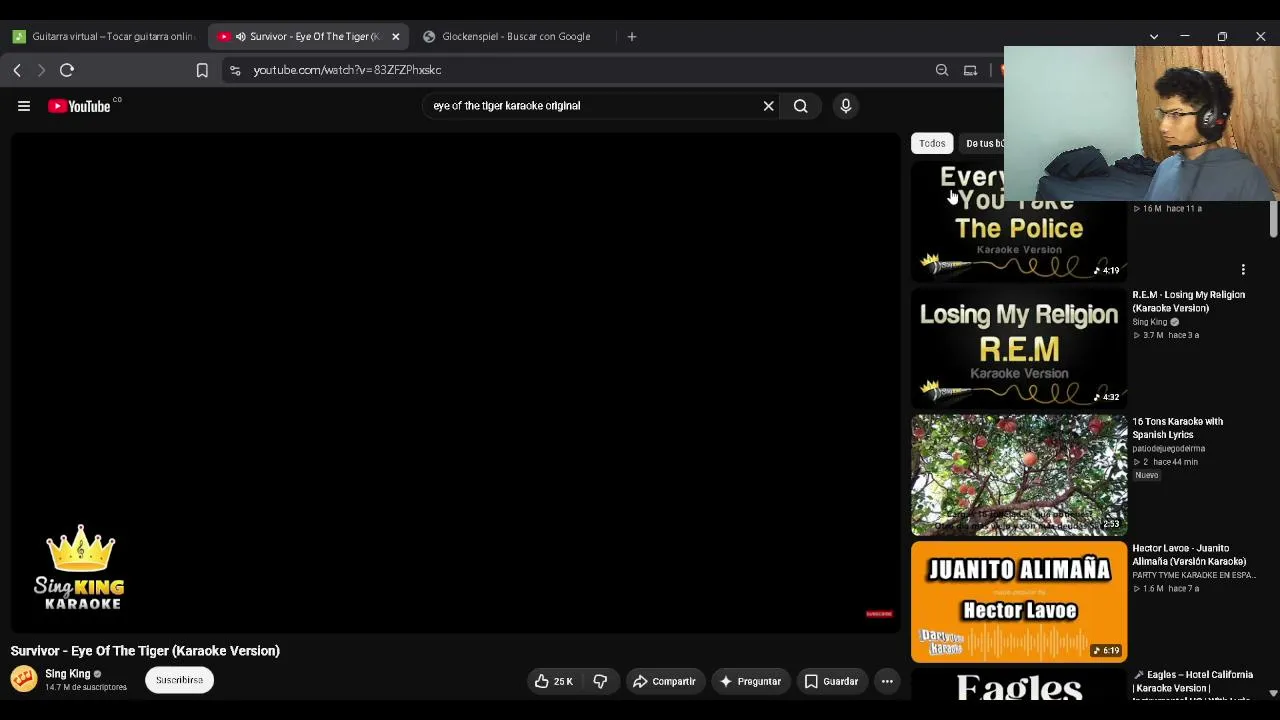Switch to the Guitarra virtual tab
The width and height of the screenshot is (1280, 720).
[103, 37]
